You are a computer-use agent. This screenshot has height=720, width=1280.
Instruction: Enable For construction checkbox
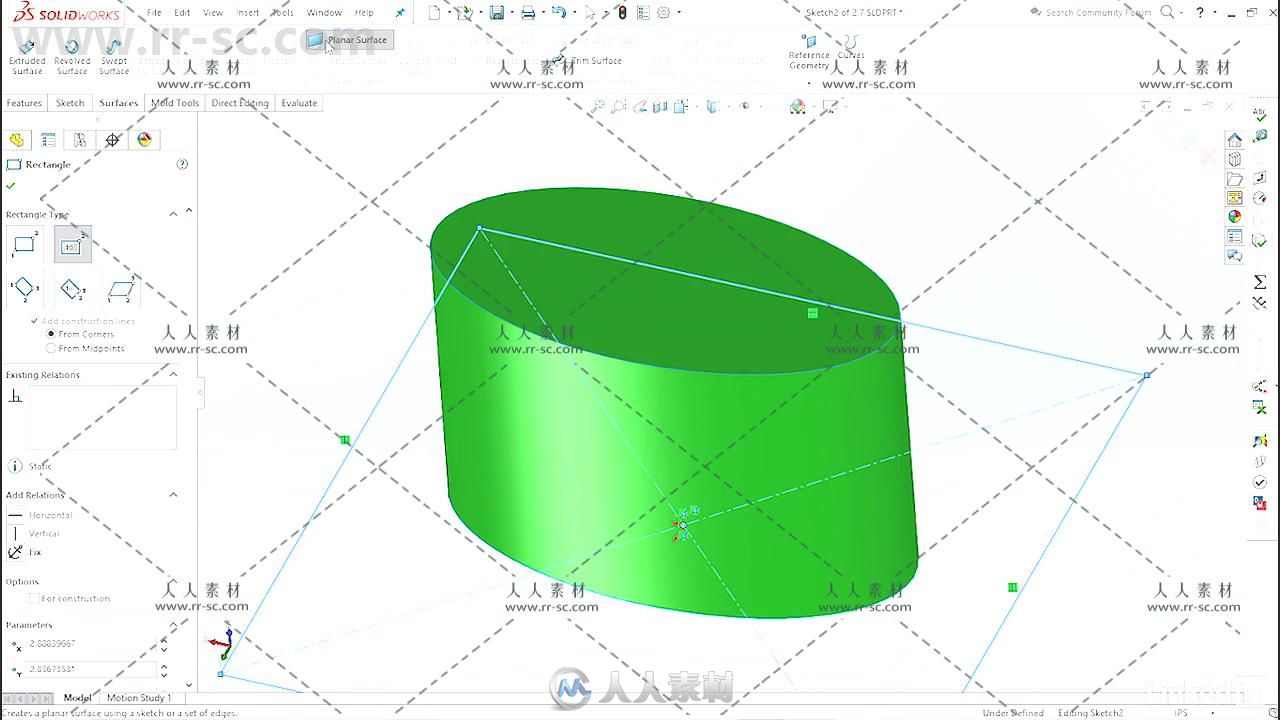pos(35,598)
